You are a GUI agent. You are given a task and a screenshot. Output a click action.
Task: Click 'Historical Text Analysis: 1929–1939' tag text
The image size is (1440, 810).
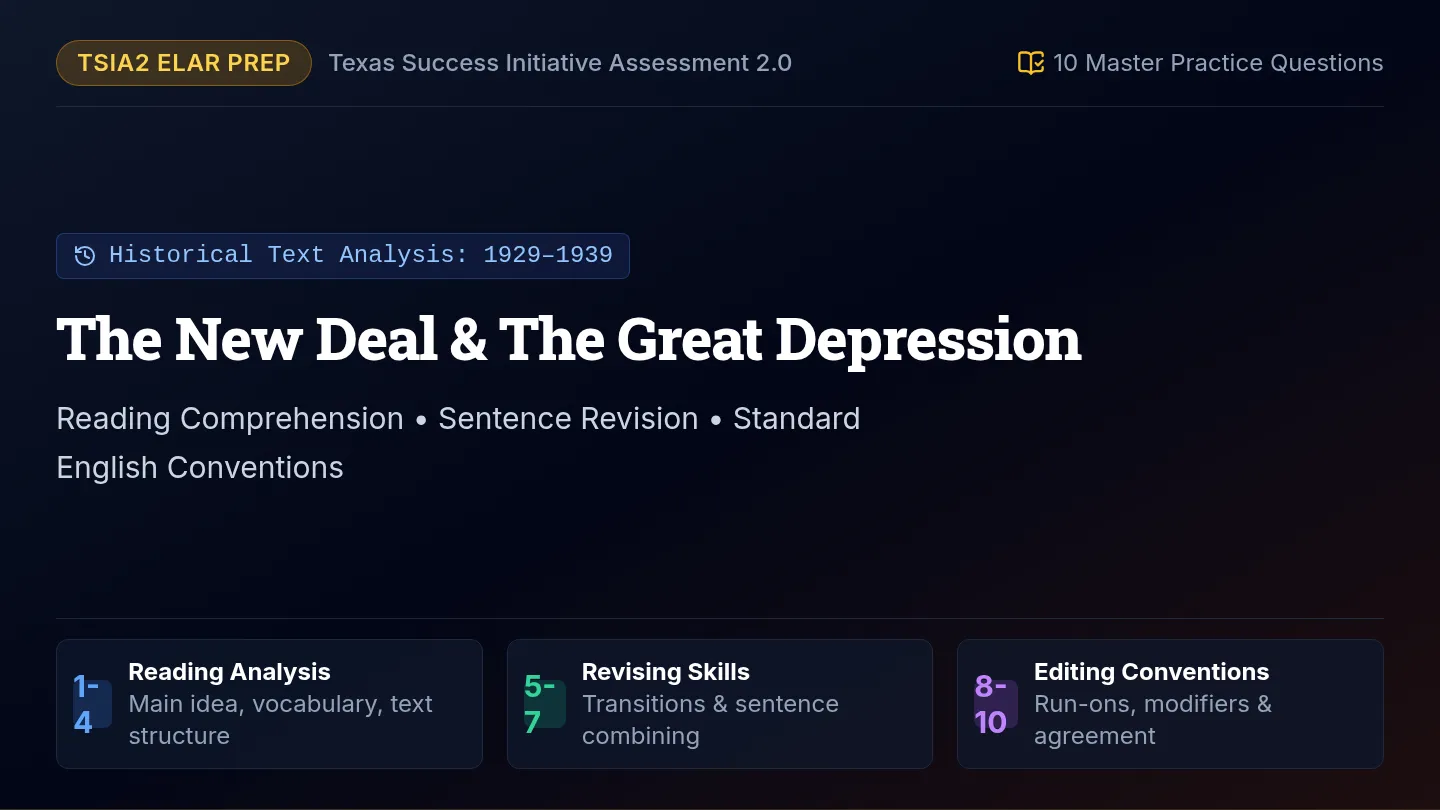click(x=361, y=255)
